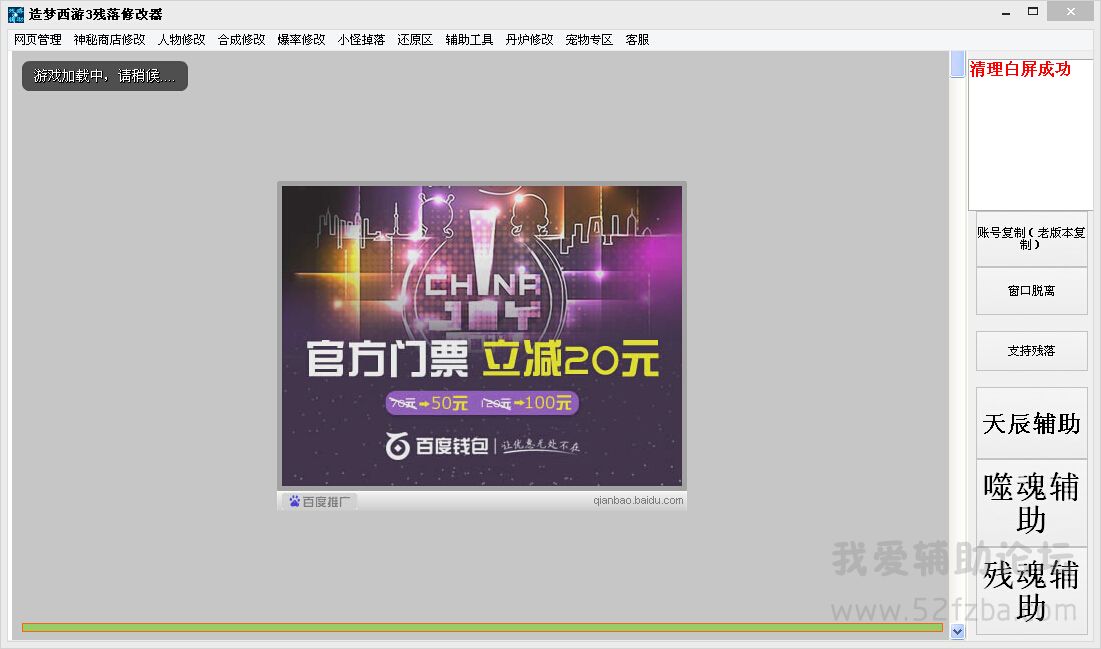Image resolution: width=1101 pixels, height=649 pixels.
Task: Open the 神秘商店修改 menu
Action: point(110,40)
